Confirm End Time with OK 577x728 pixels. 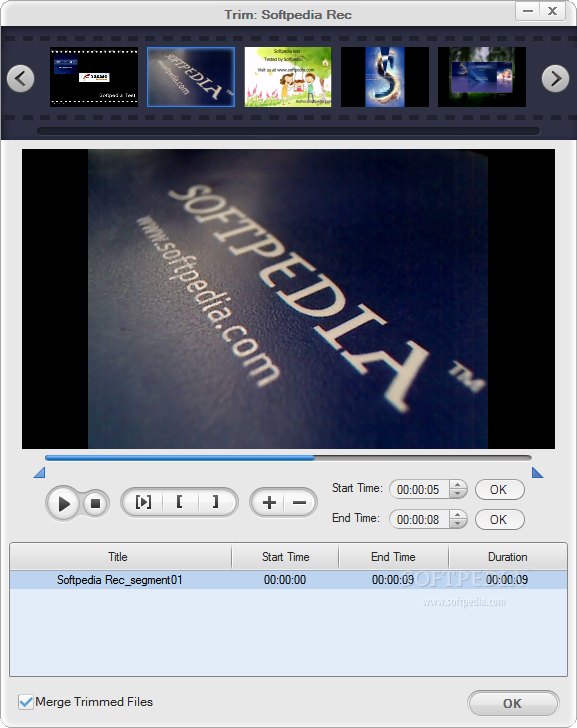[499, 520]
